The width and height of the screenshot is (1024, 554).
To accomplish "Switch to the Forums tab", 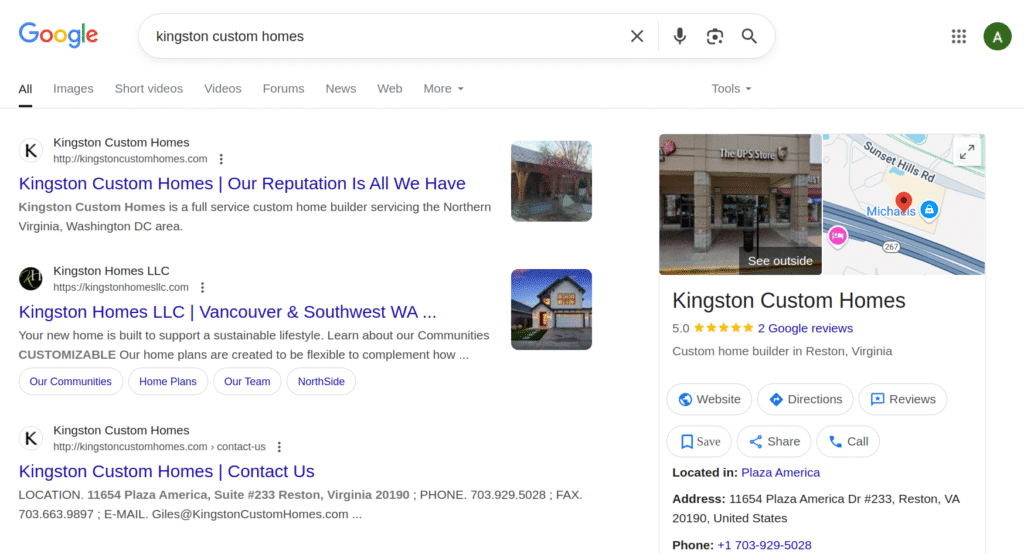I will click(283, 89).
